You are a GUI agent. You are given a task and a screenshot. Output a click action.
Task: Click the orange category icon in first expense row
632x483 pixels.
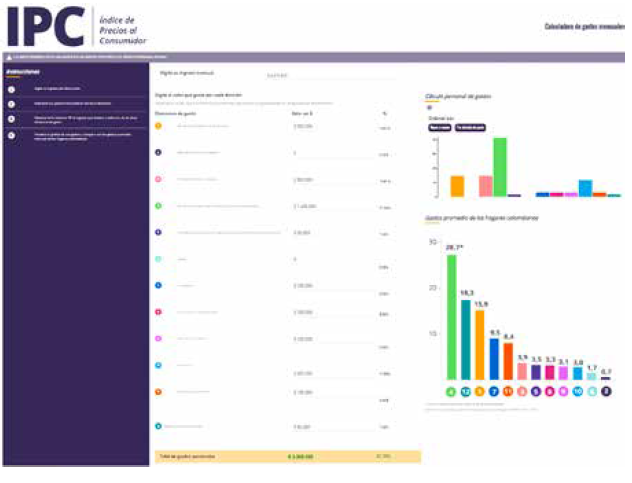(158, 126)
